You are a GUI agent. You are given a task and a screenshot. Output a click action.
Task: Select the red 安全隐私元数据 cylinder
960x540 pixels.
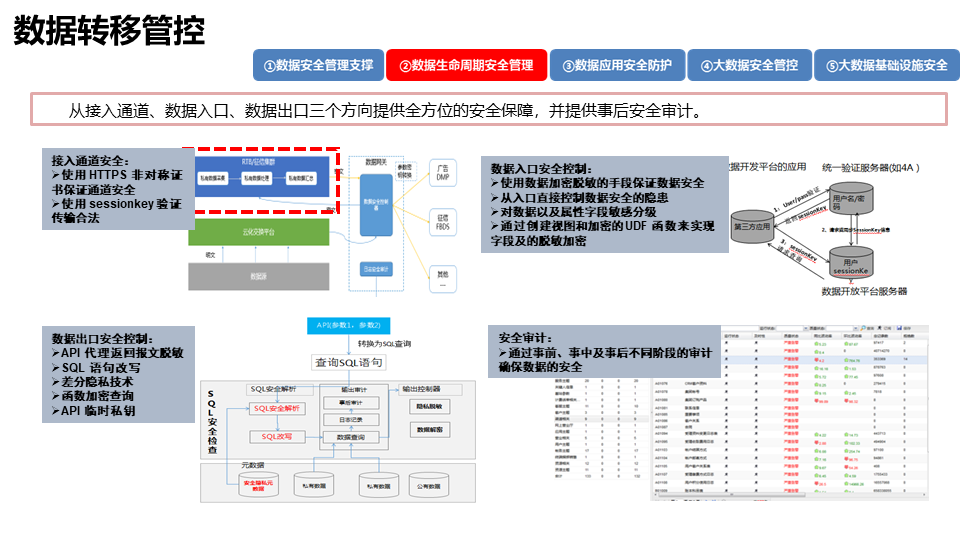point(258,485)
